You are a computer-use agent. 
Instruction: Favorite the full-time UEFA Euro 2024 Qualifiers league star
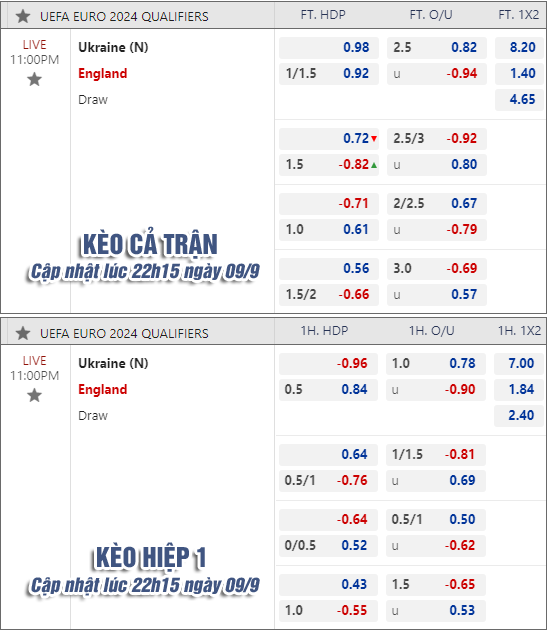[23, 16]
